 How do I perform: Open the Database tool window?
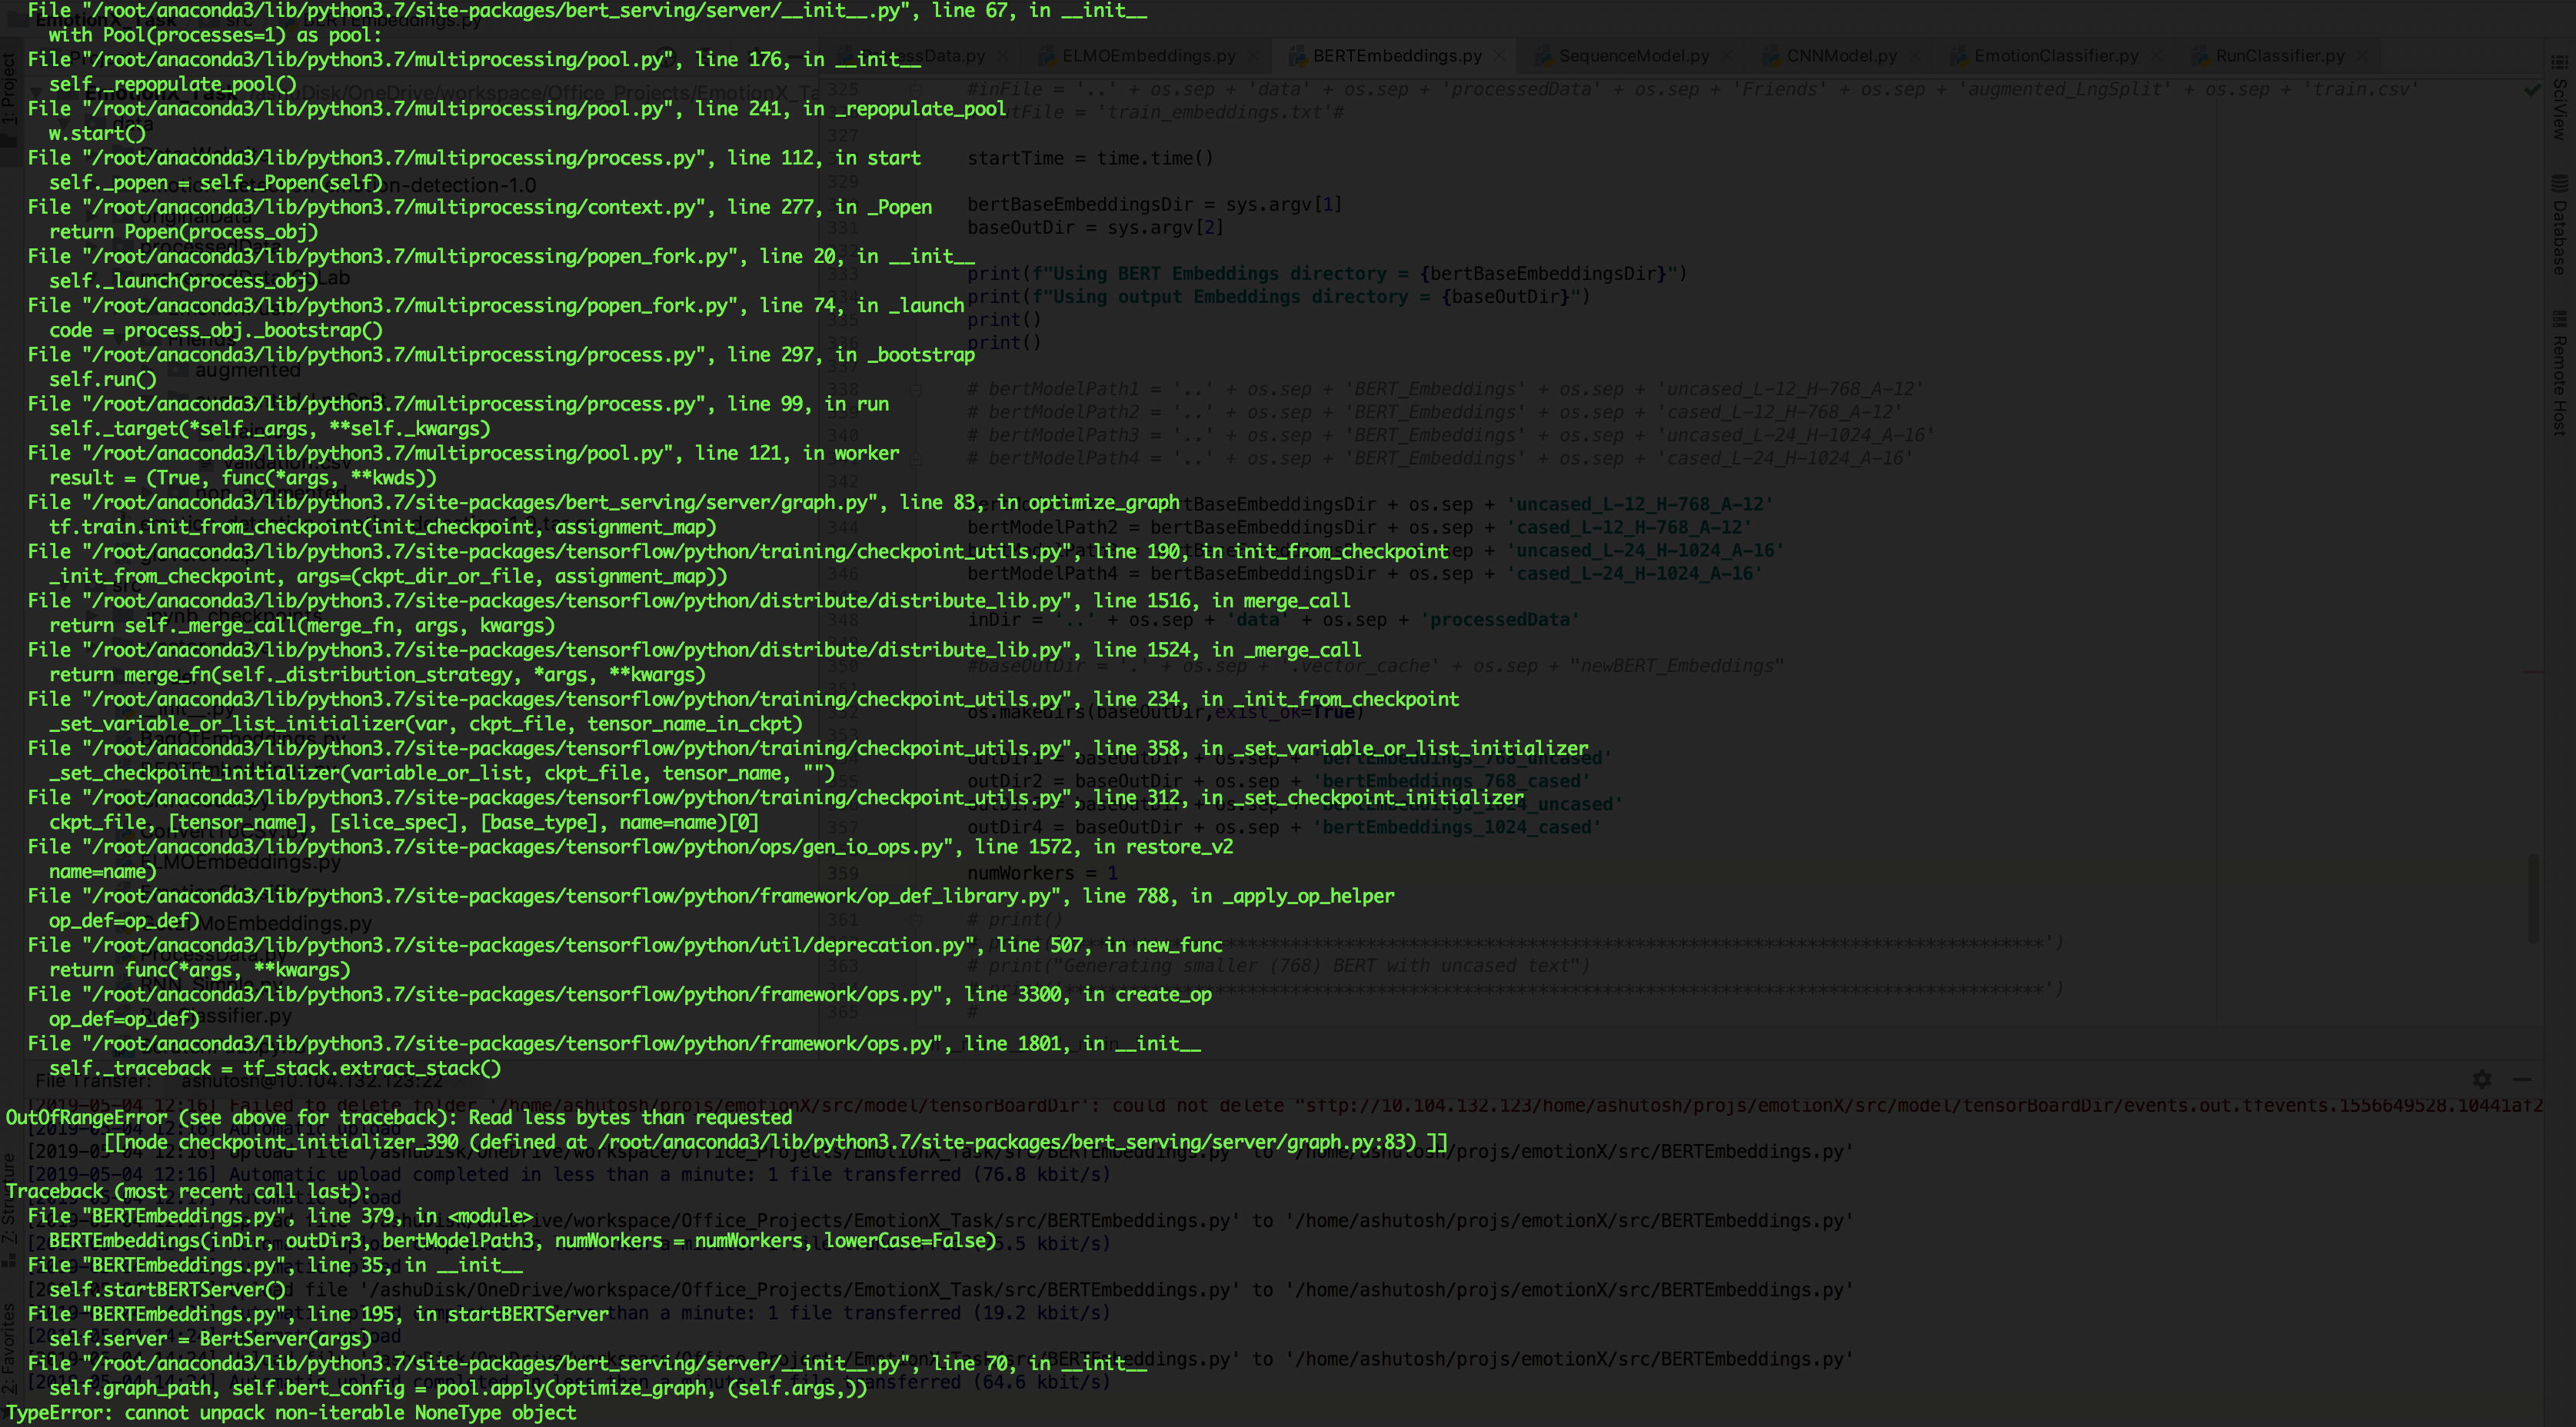pyautogui.click(x=2559, y=225)
